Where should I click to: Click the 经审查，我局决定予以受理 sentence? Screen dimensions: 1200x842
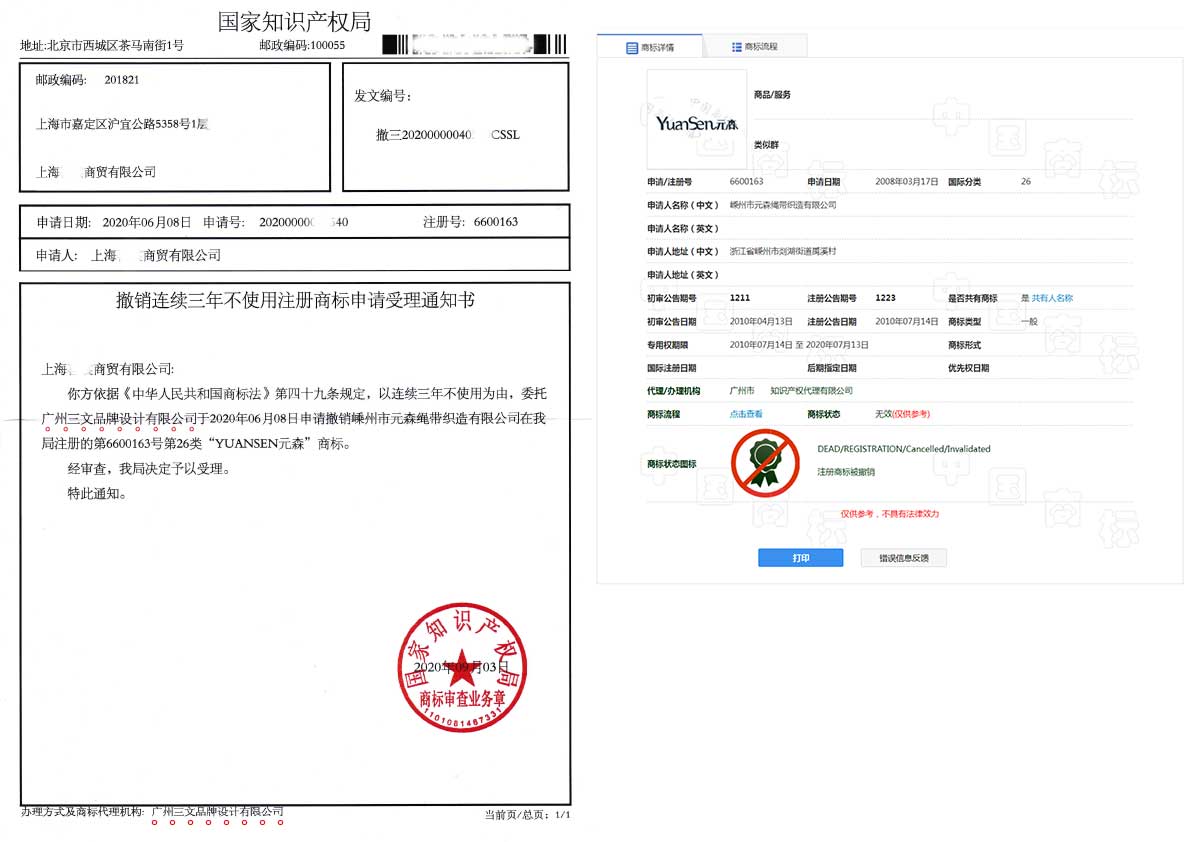(x=148, y=469)
